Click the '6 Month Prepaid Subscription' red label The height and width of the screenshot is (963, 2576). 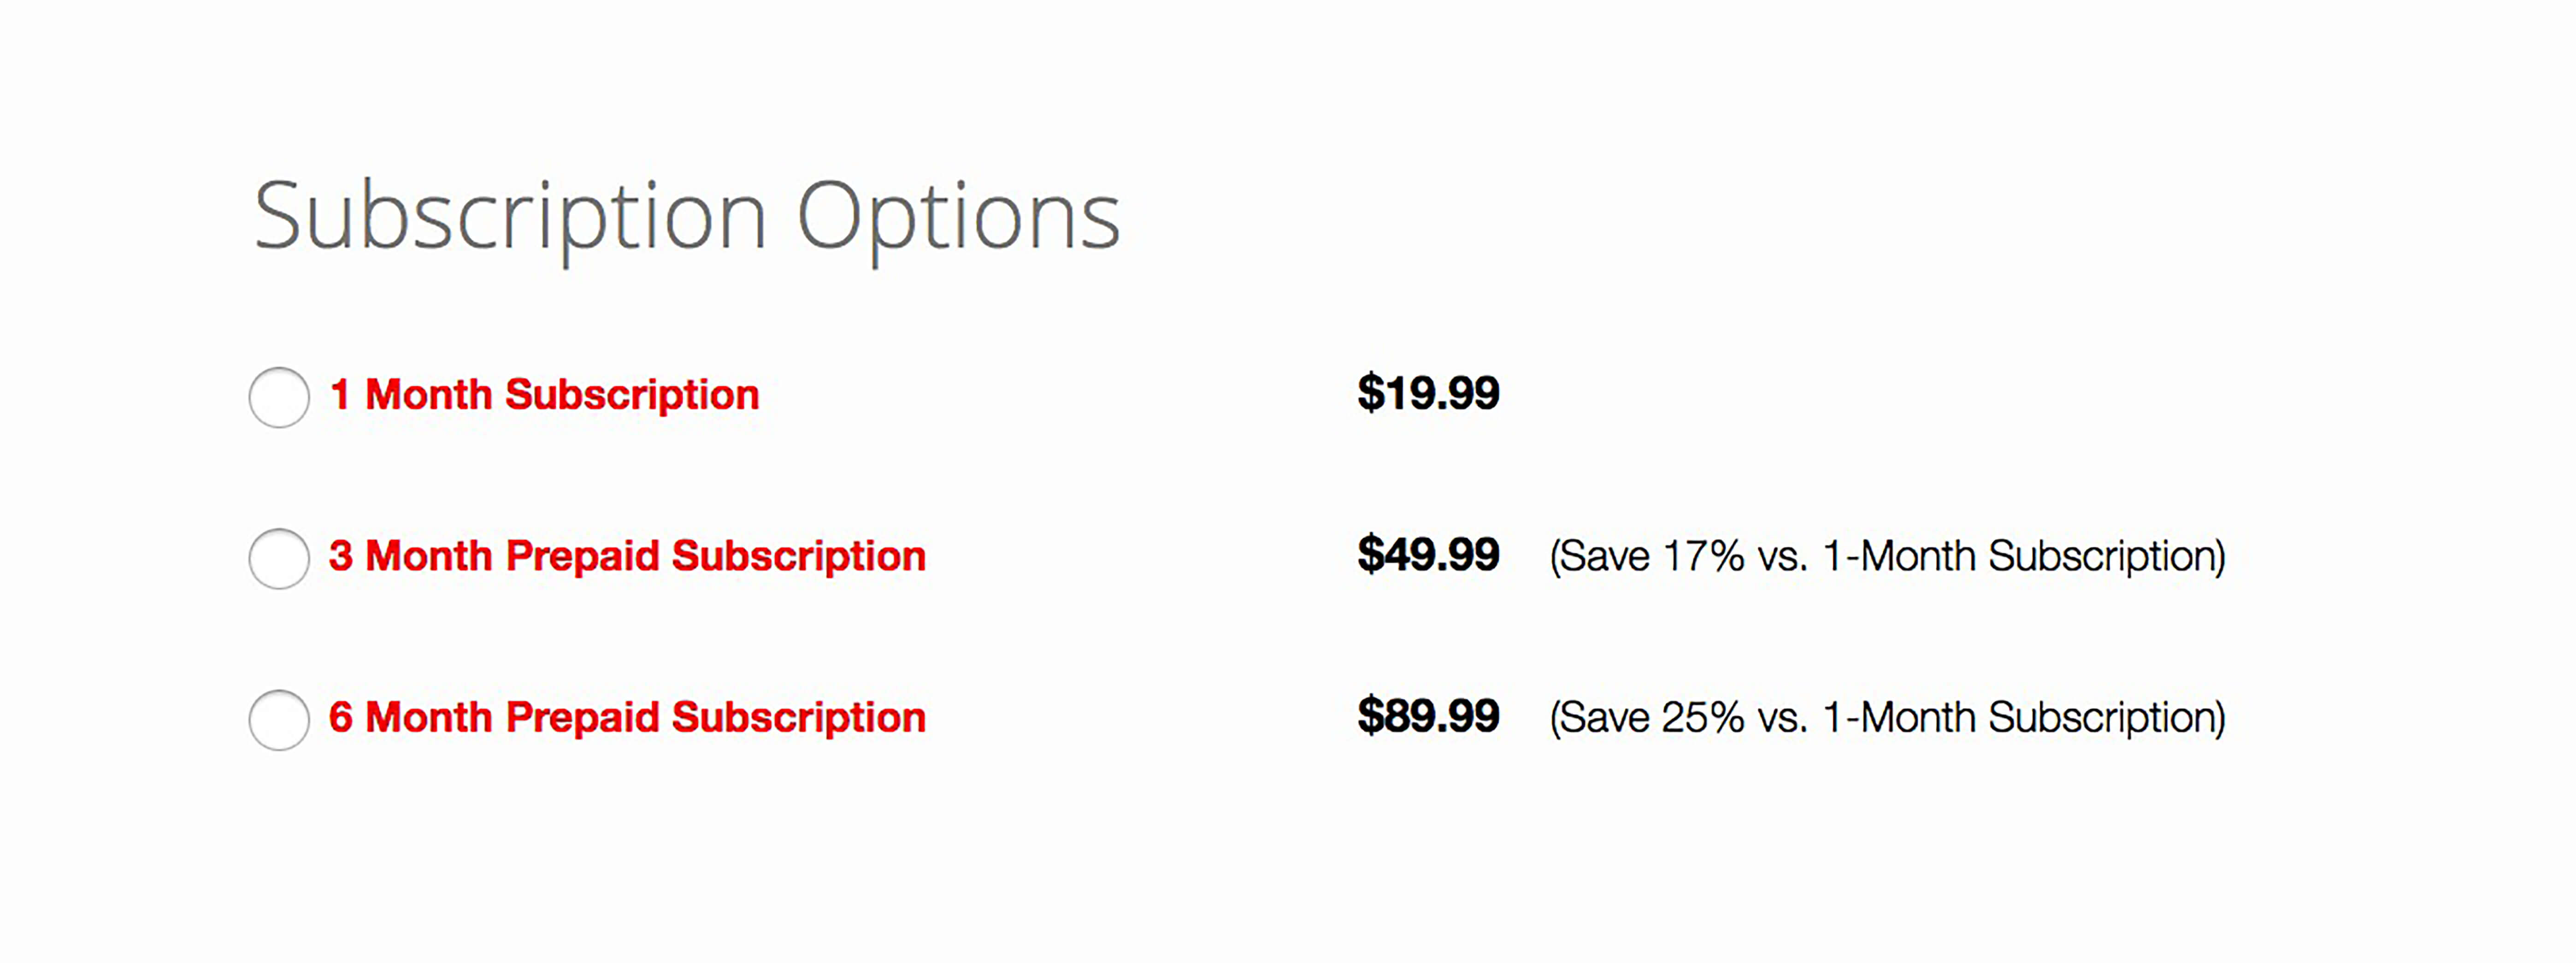[627, 717]
